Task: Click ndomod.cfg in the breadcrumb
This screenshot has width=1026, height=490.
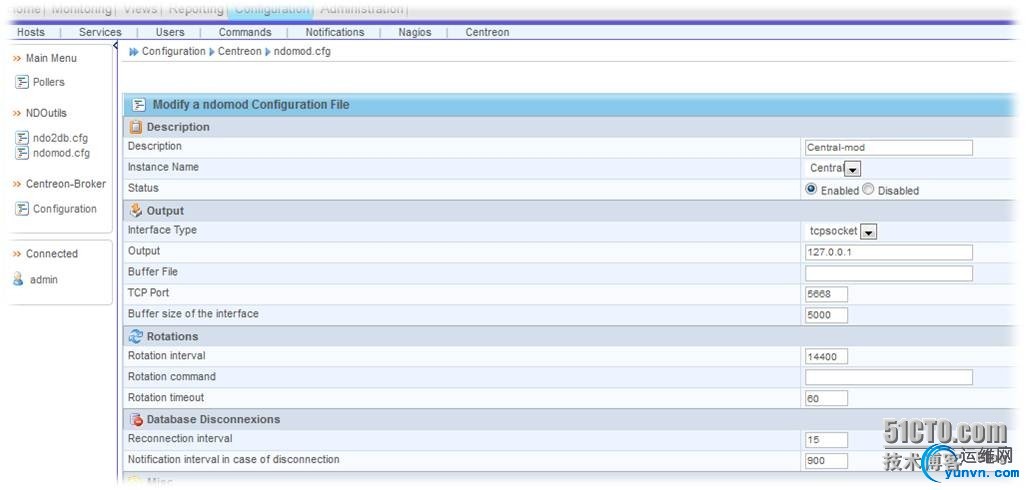Action: coord(302,51)
